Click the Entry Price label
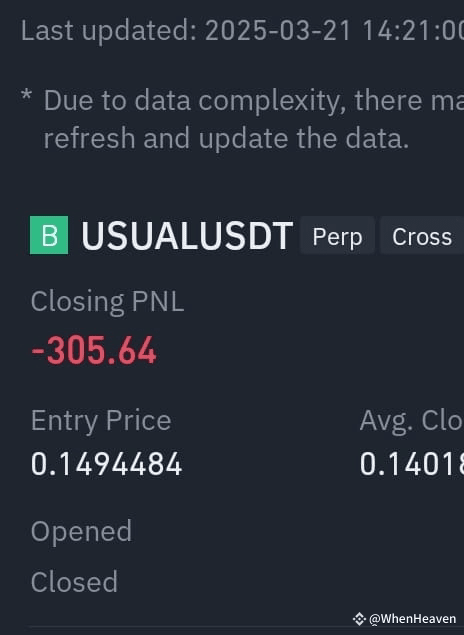 click(x=101, y=421)
